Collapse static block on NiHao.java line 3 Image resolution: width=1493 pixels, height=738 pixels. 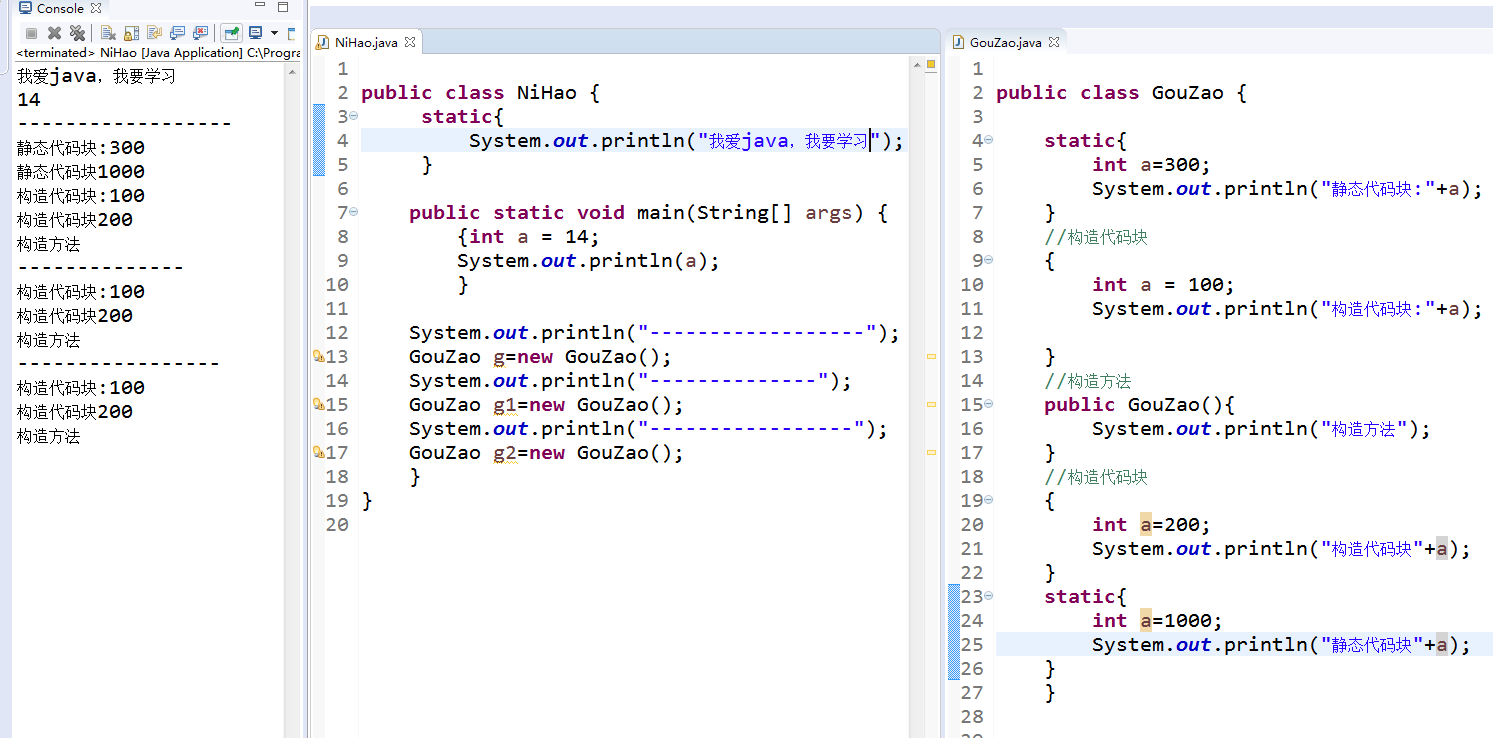[x=353, y=117]
